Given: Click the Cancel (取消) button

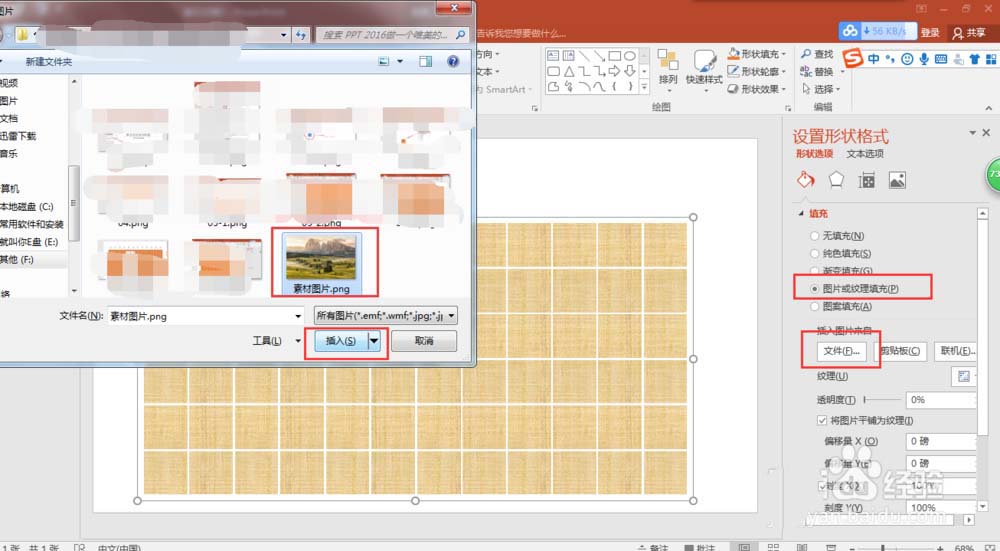Looking at the screenshot, I should click(x=424, y=341).
